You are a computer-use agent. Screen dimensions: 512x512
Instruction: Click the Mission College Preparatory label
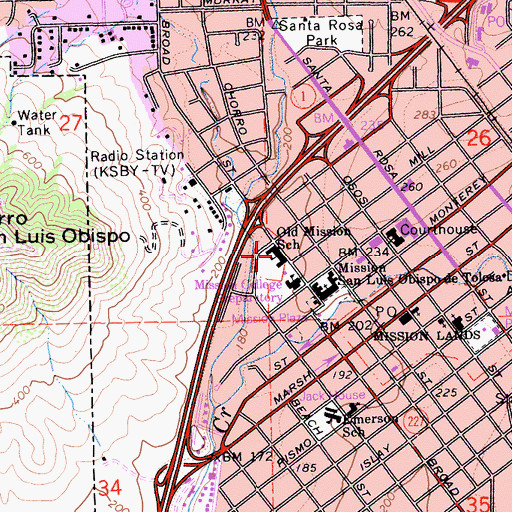pos(238,291)
